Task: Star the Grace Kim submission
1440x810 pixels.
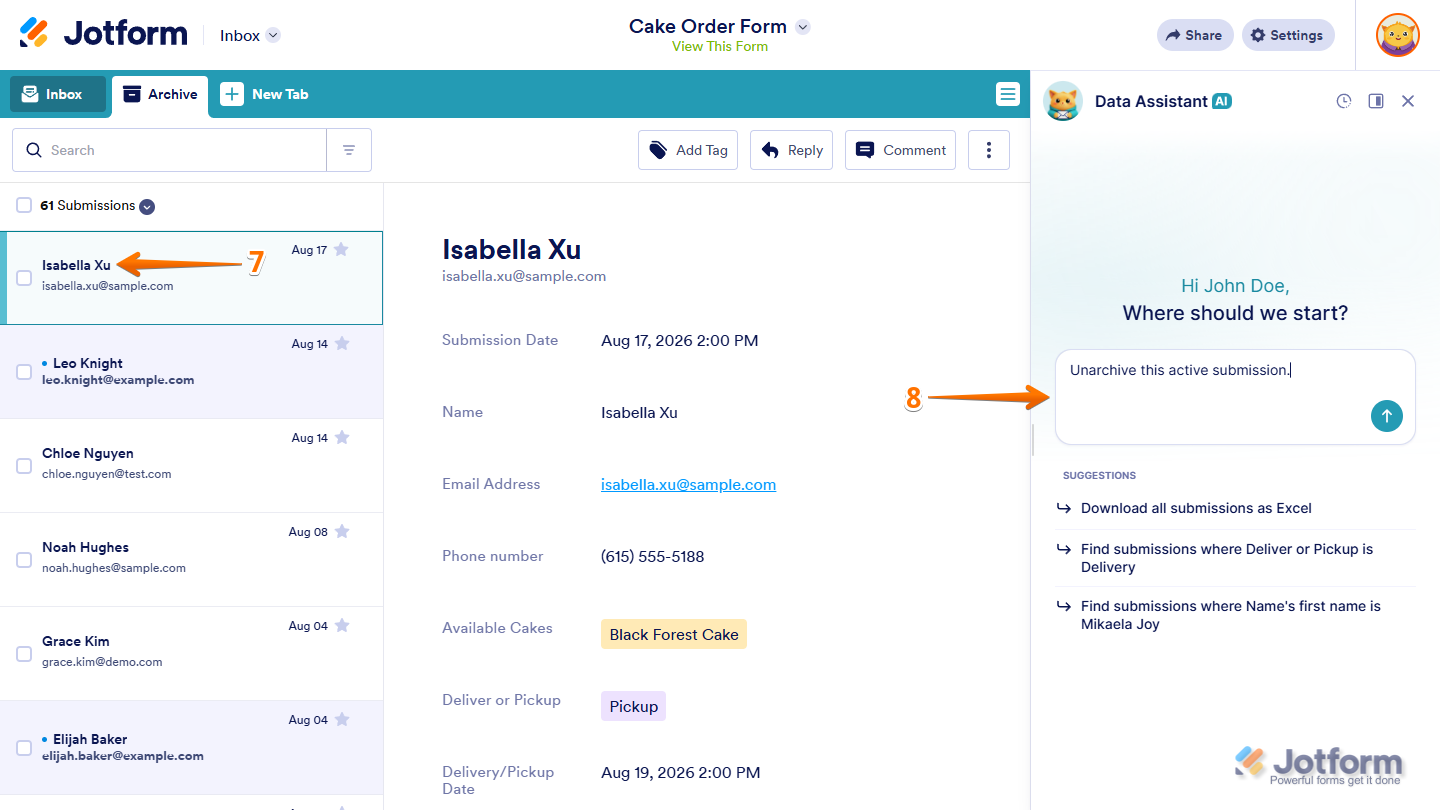Action: tap(341, 625)
